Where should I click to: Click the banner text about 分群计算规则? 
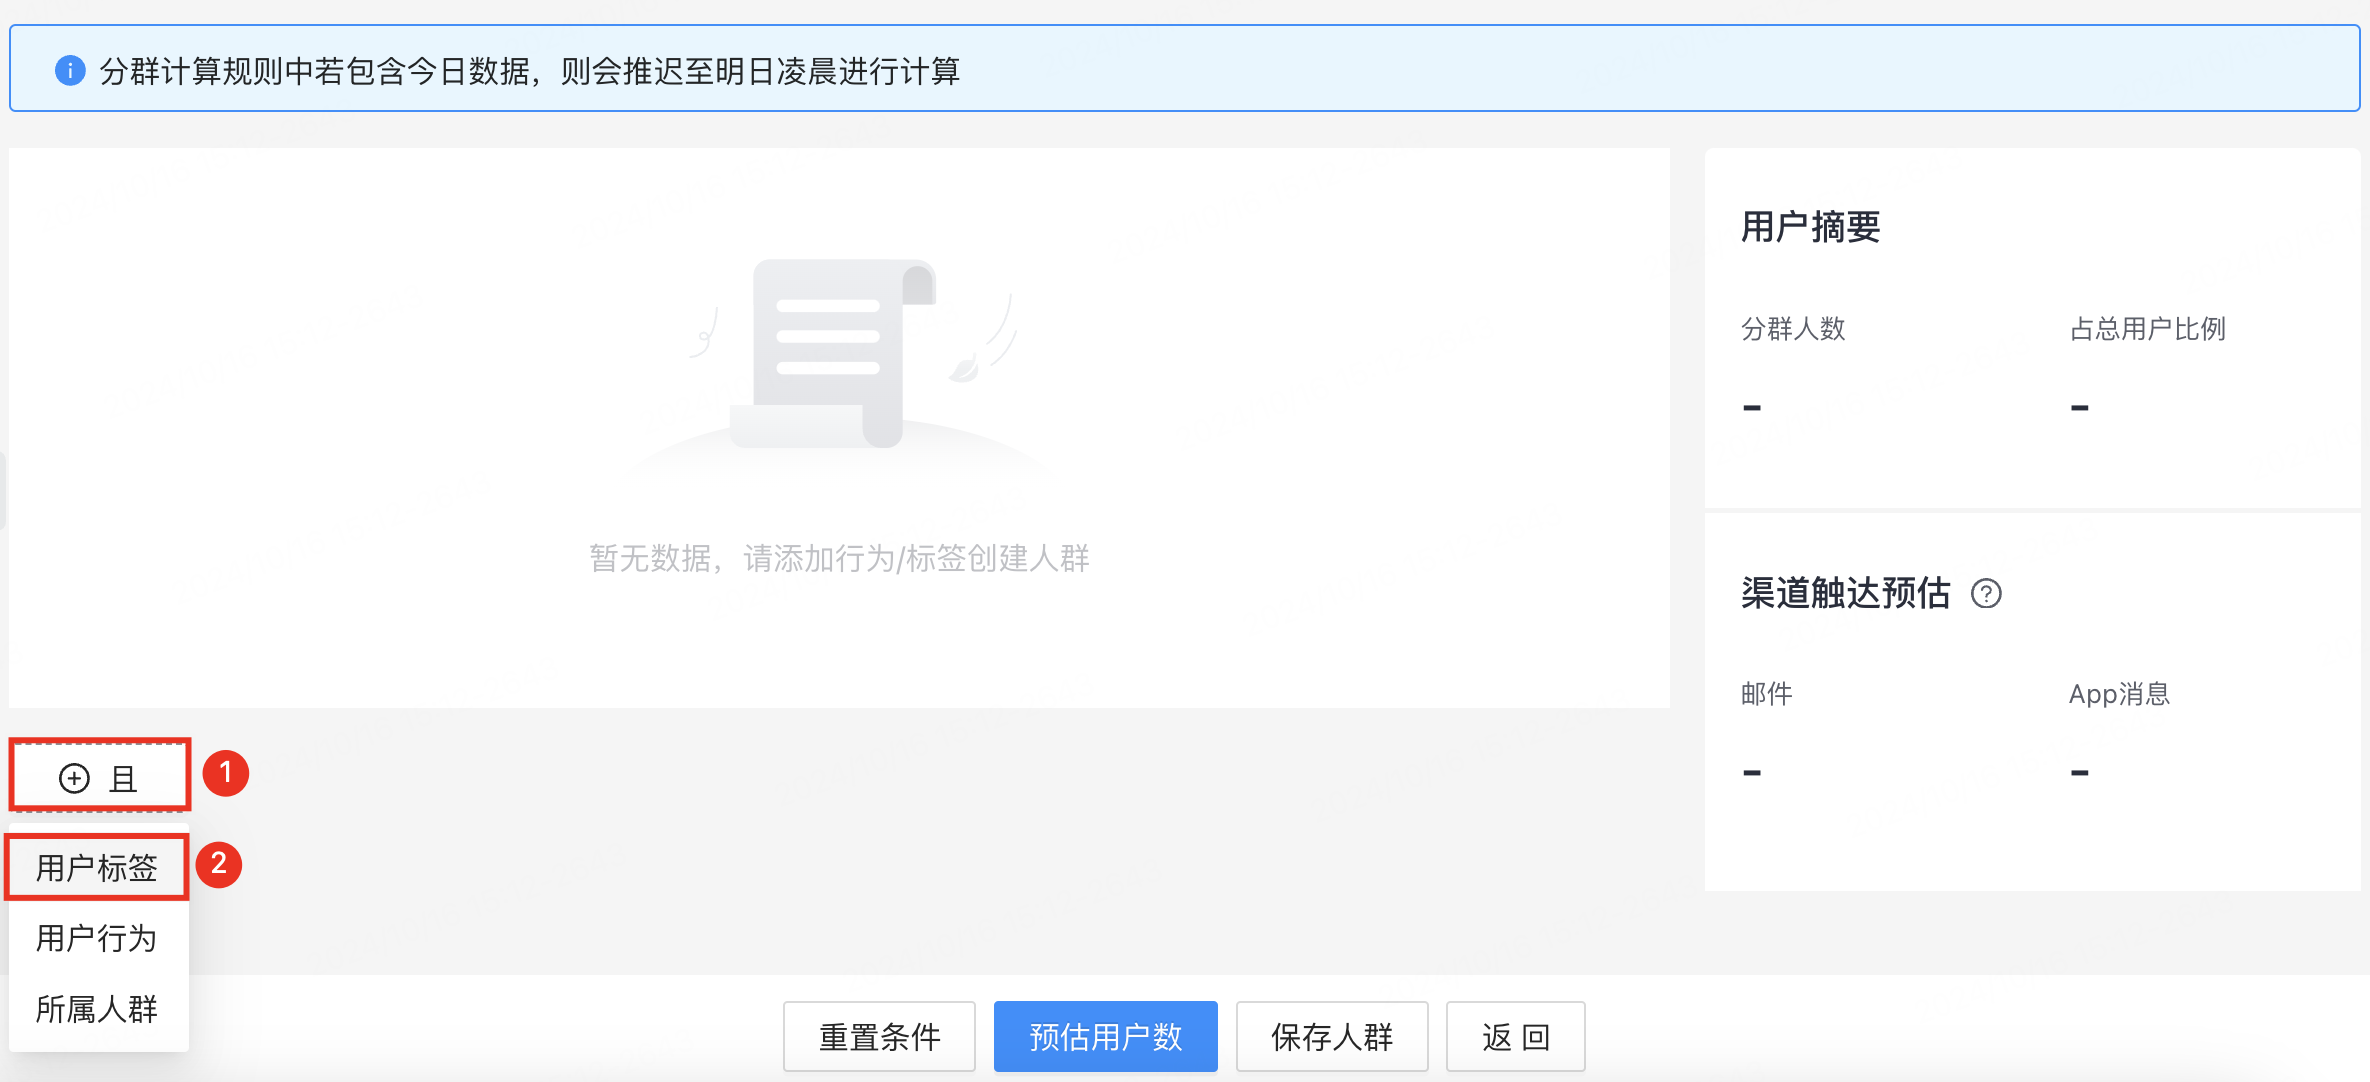(x=530, y=71)
